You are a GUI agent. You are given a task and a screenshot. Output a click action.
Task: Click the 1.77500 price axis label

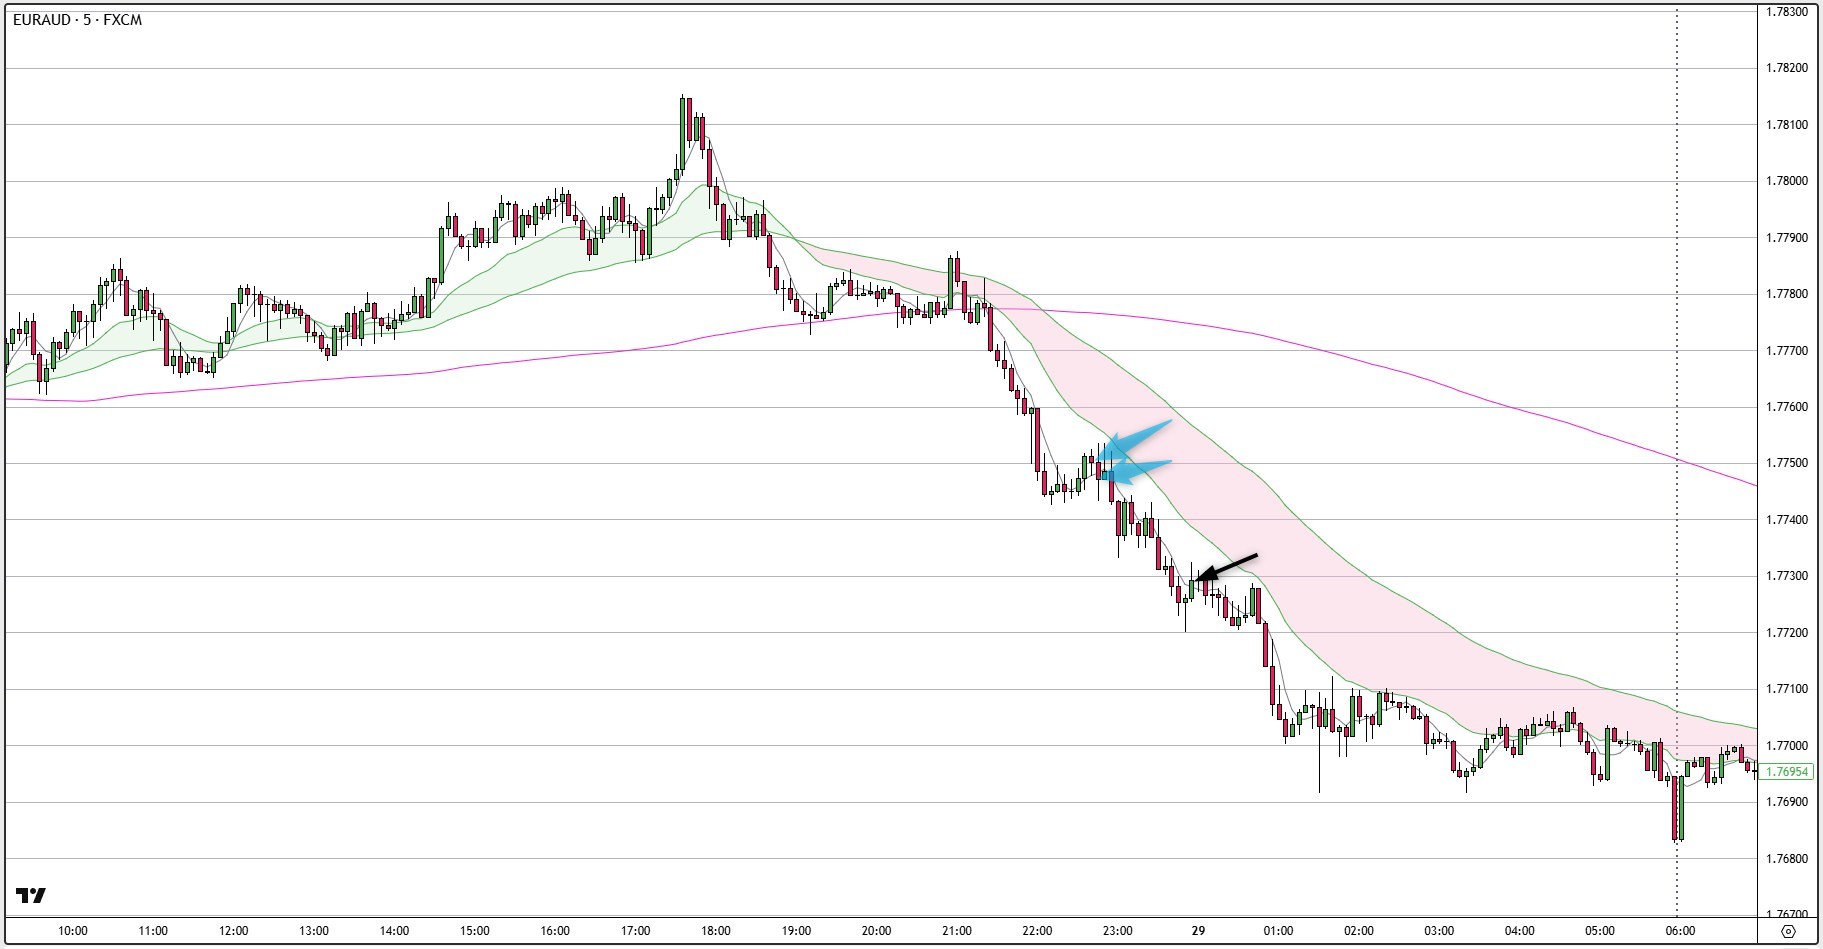[x=1787, y=463]
